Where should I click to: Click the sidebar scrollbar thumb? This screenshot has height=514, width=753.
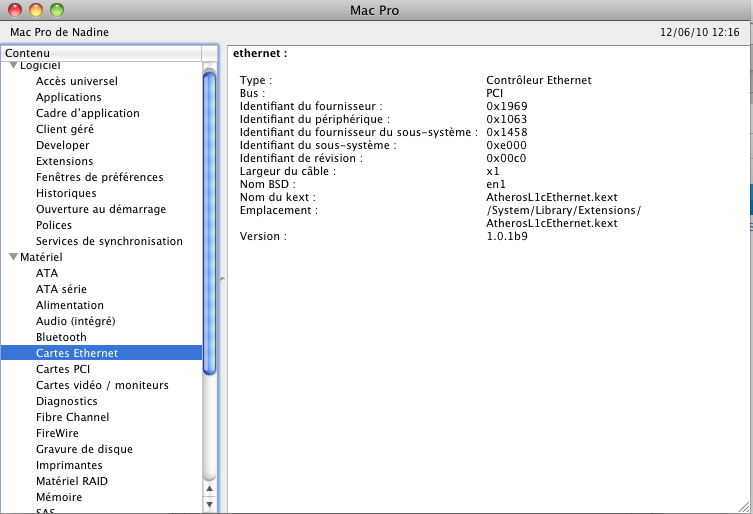click(209, 222)
